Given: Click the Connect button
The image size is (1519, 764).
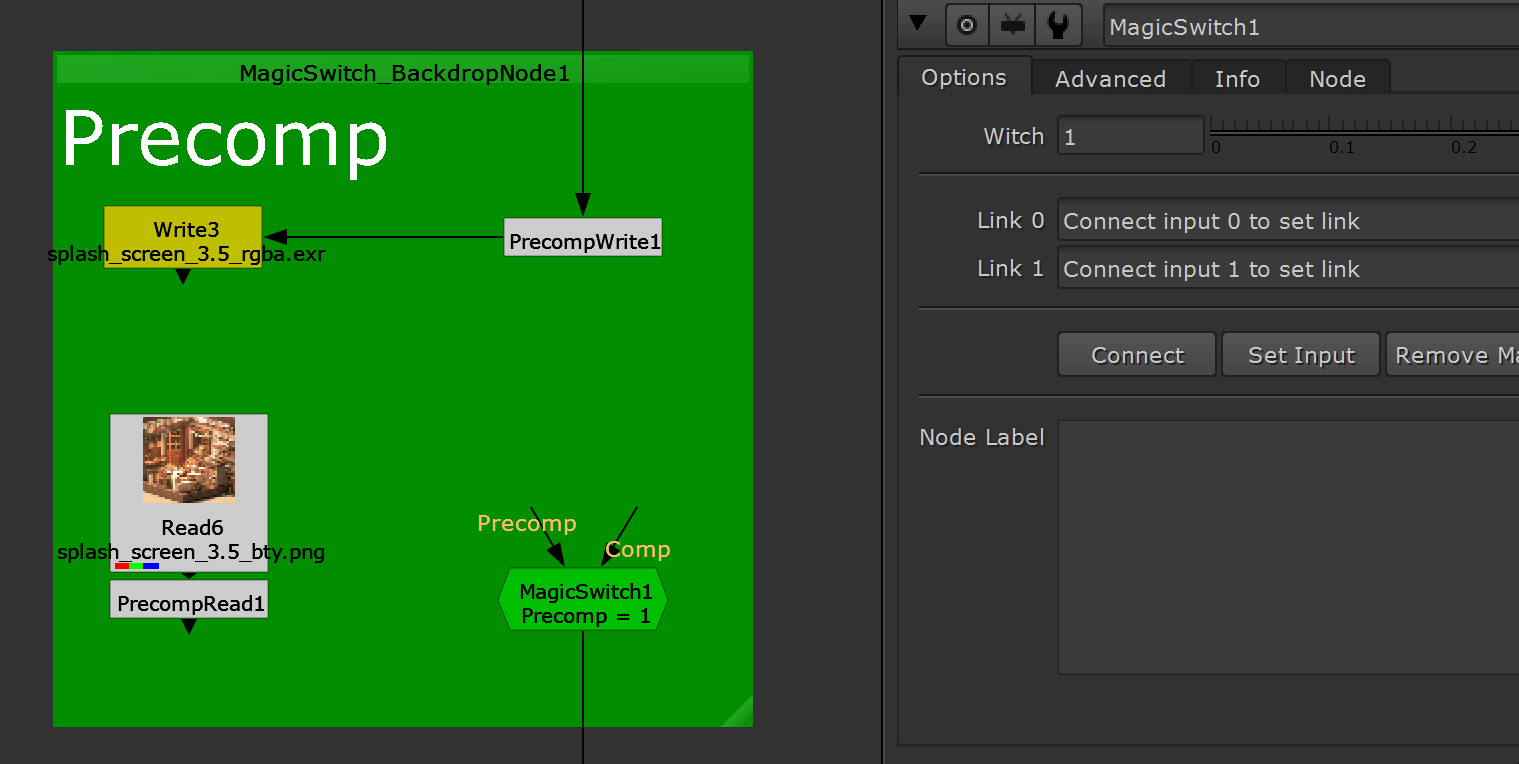Looking at the screenshot, I should 1137,355.
